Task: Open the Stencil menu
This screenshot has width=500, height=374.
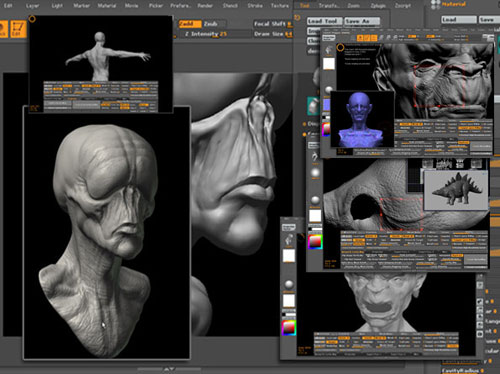Action: [x=230, y=6]
